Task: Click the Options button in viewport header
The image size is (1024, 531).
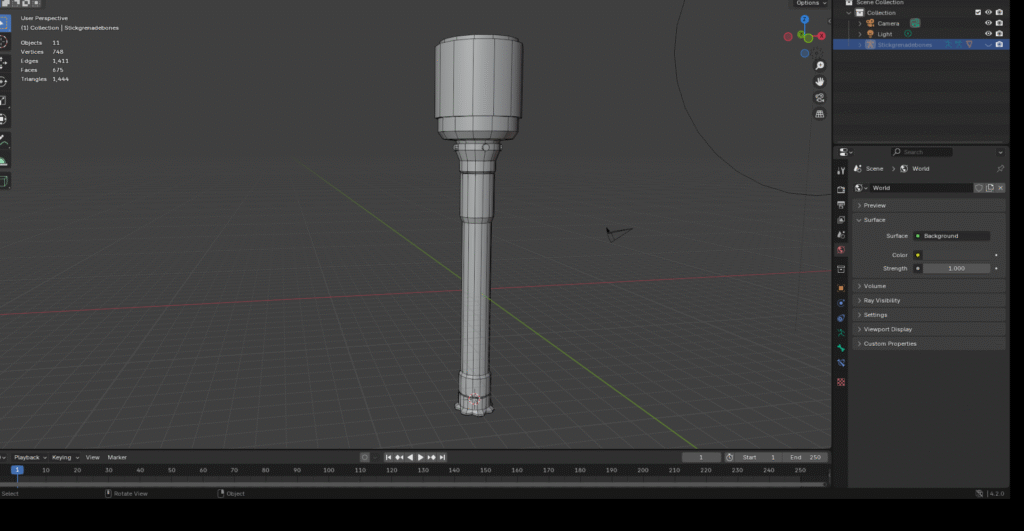Action: pos(808,4)
